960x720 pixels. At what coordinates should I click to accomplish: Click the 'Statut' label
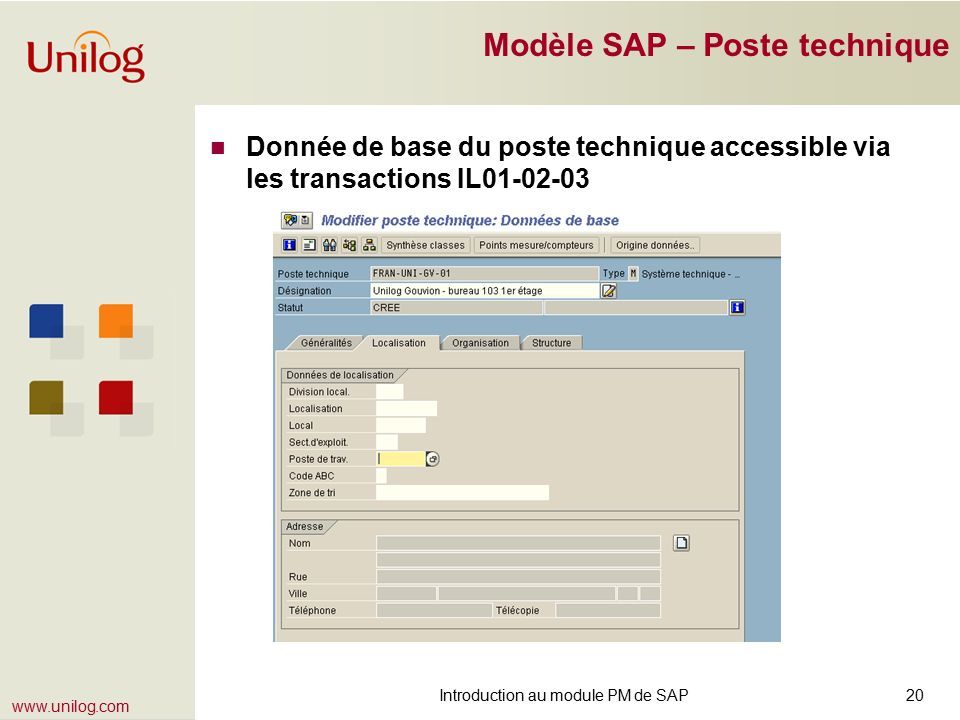[x=290, y=308]
